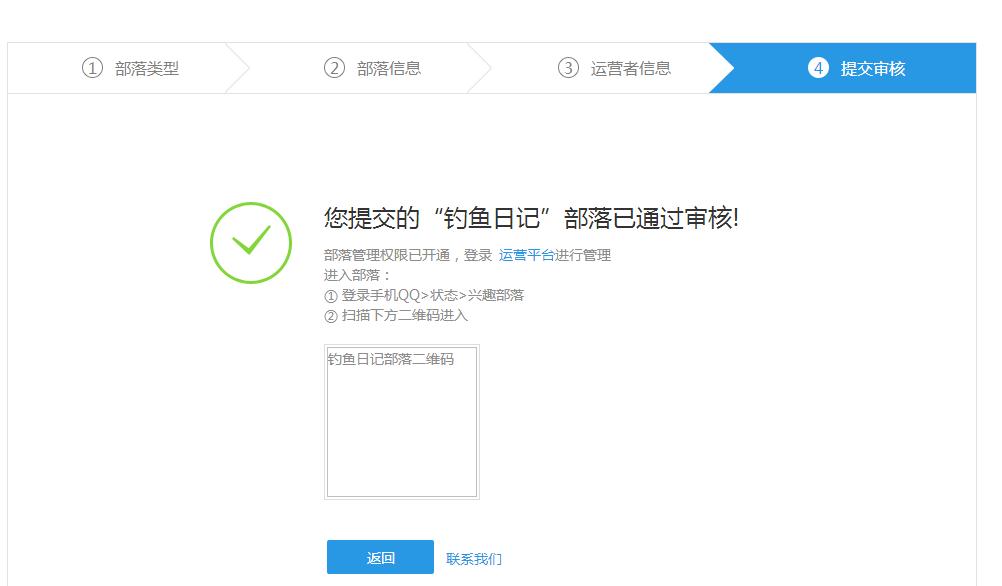Viewport: 1002px width, 586px height.
Task: Click the green checkmark success icon
Action: [x=250, y=243]
